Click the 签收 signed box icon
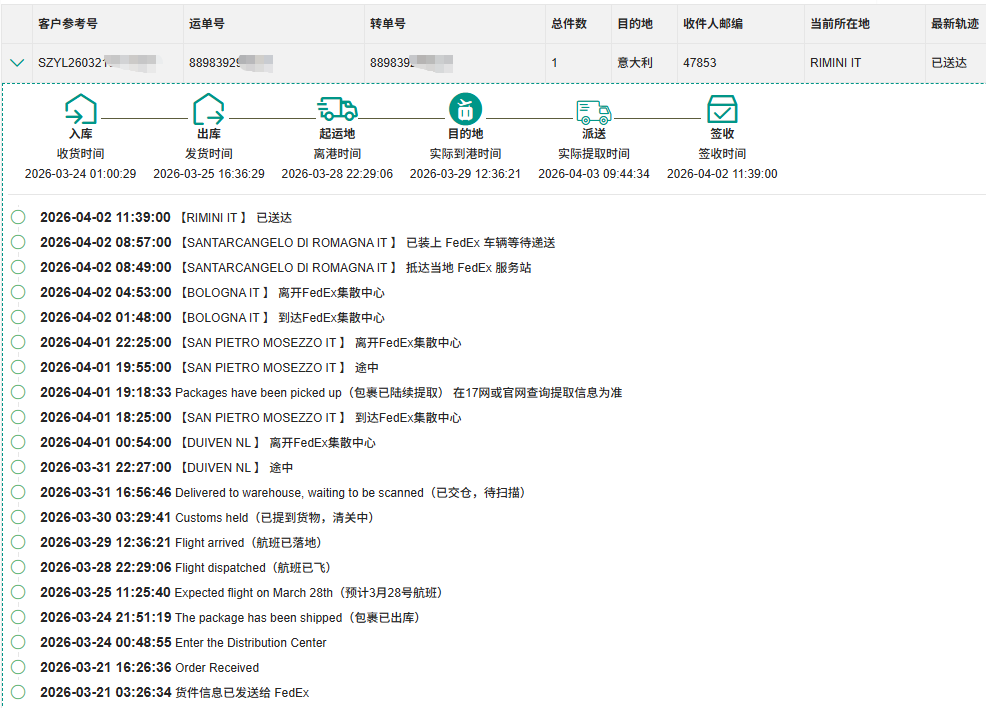This screenshot has width=986, height=708. (x=722, y=108)
